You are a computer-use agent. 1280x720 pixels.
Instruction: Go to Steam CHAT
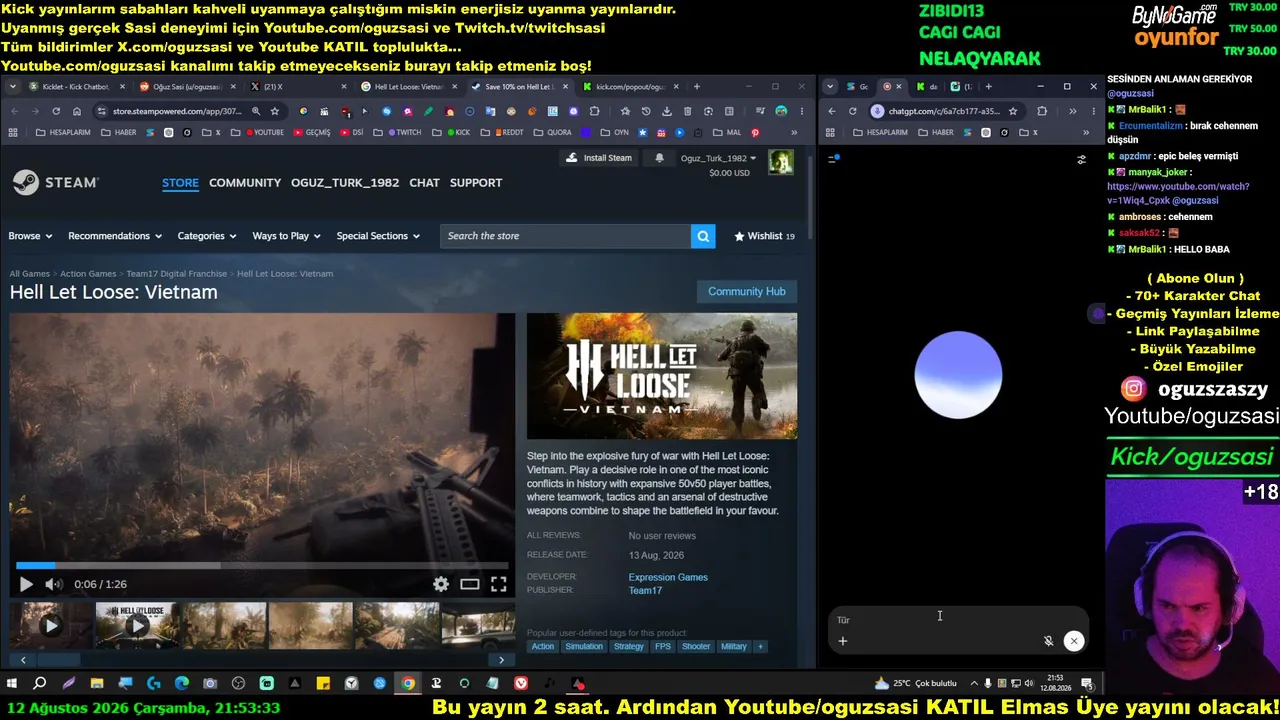(424, 183)
